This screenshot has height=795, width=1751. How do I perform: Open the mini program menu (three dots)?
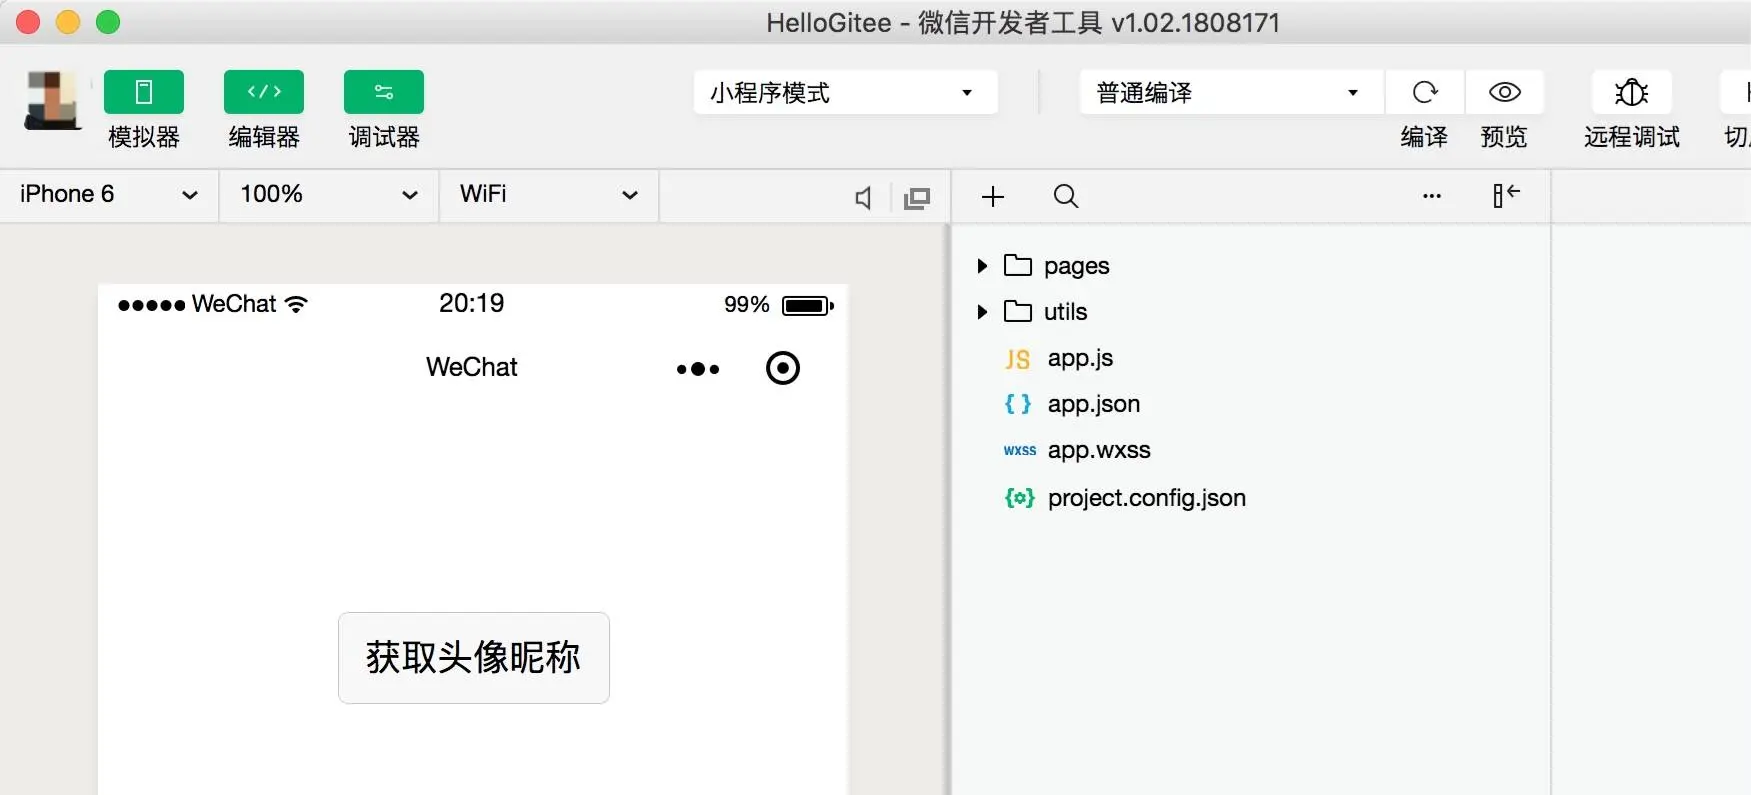[698, 369]
